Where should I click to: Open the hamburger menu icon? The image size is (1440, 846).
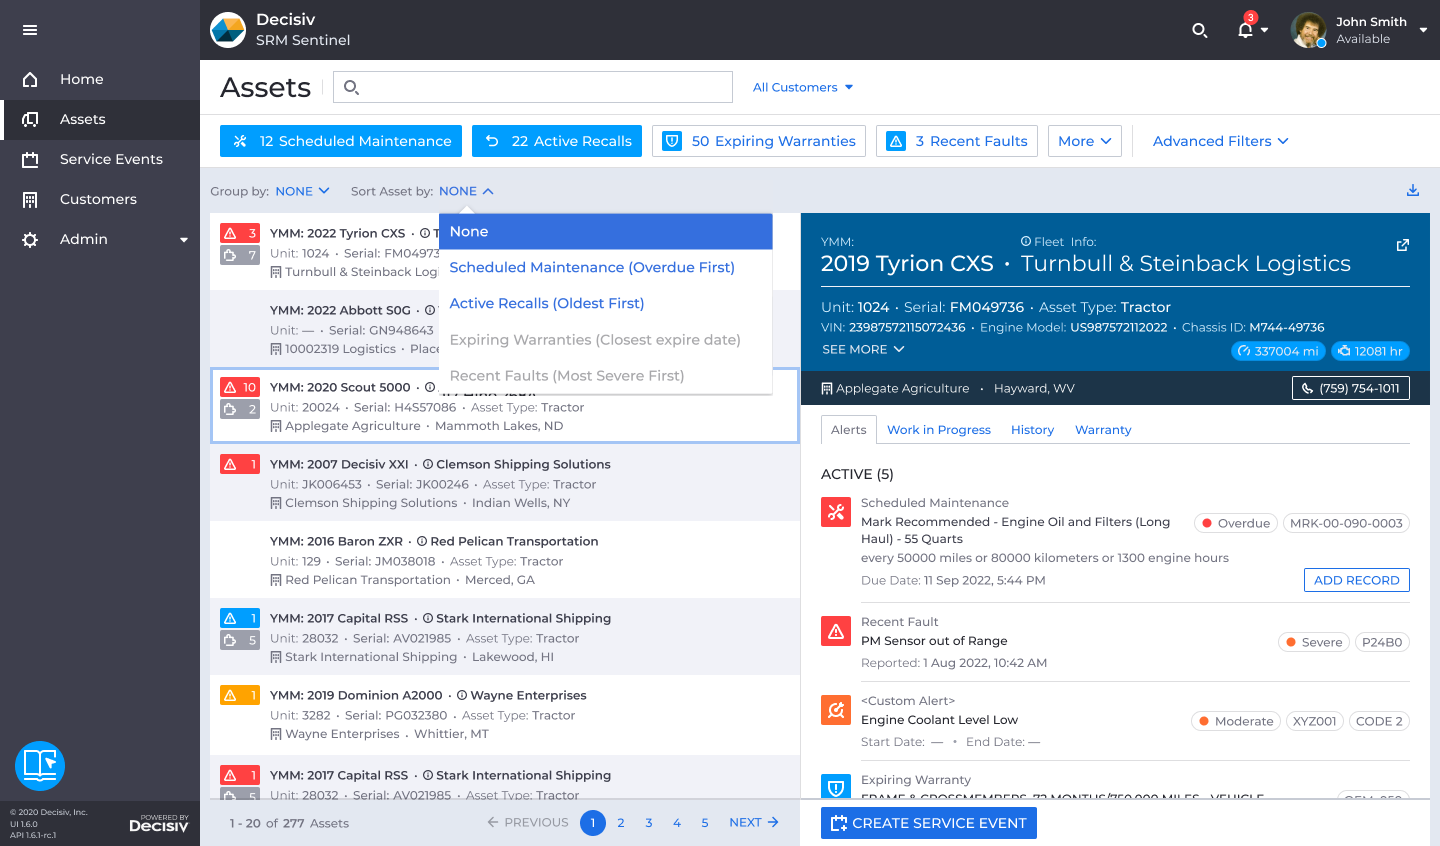tap(30, 30)
